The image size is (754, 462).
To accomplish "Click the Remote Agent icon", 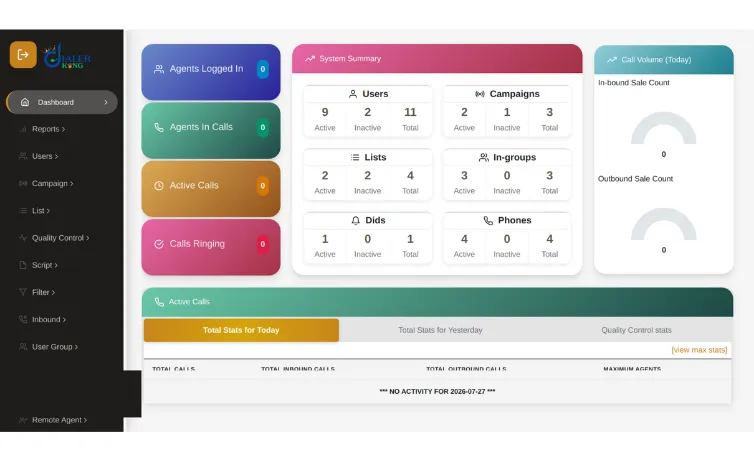I will click(x=23, y=420).
